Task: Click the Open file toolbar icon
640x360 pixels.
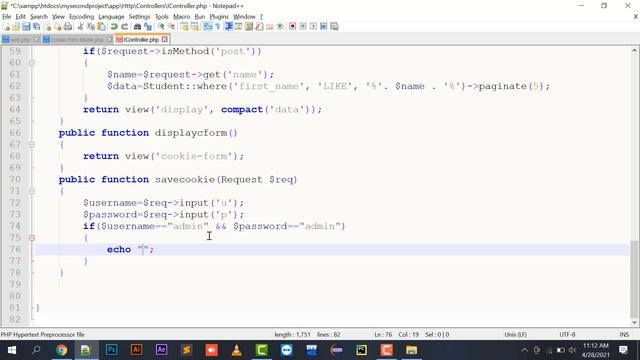Action: pos(16,27)
